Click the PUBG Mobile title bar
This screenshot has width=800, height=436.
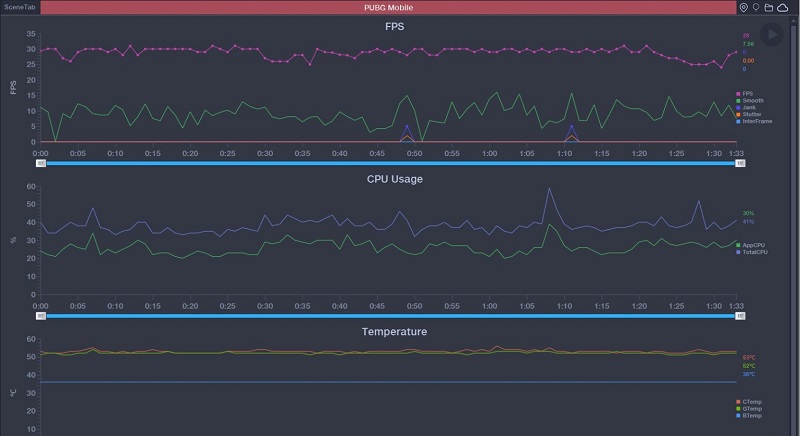tap(389, 8)
